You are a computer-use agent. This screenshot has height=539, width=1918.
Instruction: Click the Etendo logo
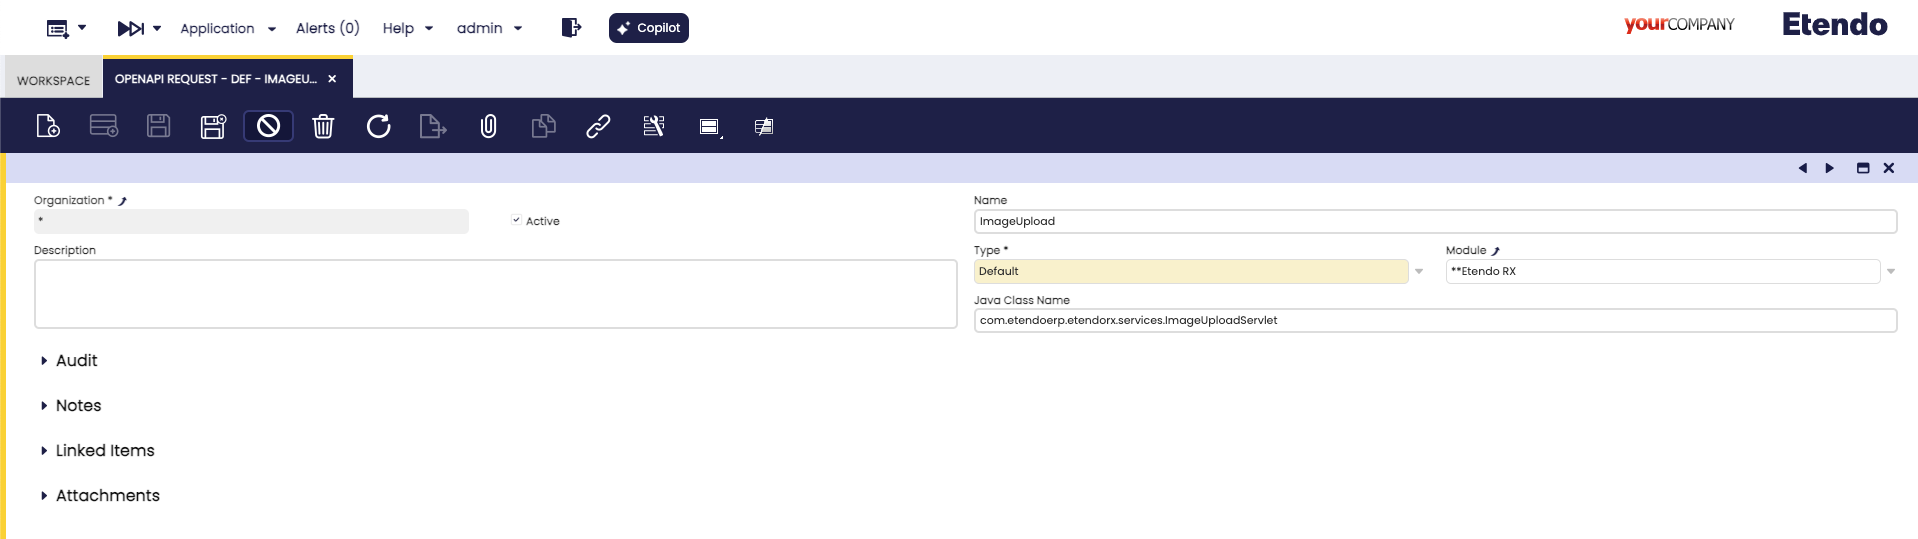click(1835, 24)
